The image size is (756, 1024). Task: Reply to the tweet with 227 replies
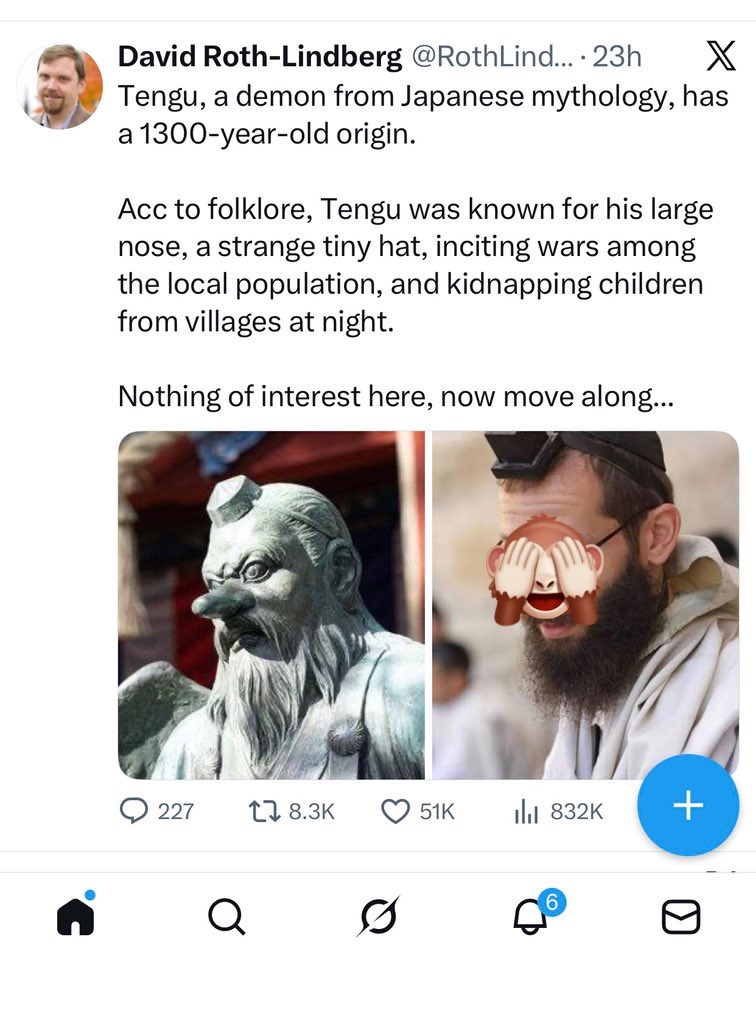[x=137, y=813]
